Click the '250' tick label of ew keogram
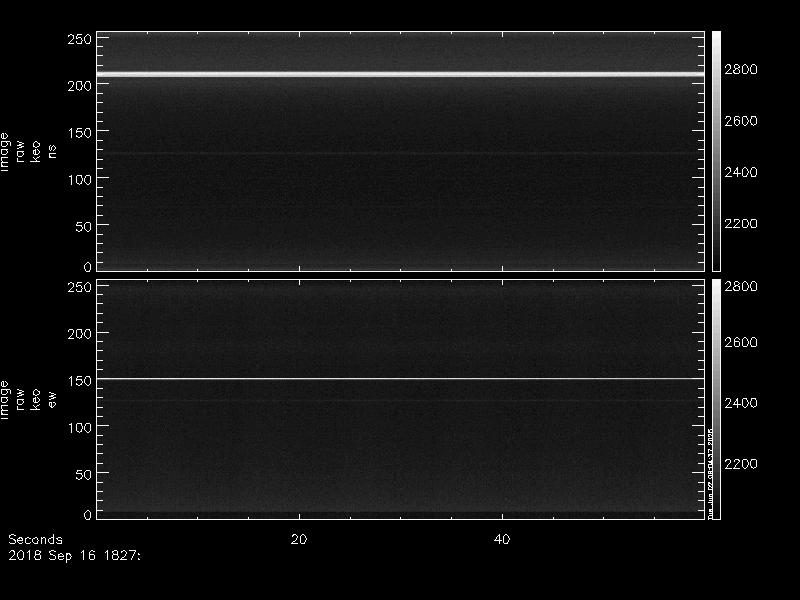 click(x=80, y=287)
